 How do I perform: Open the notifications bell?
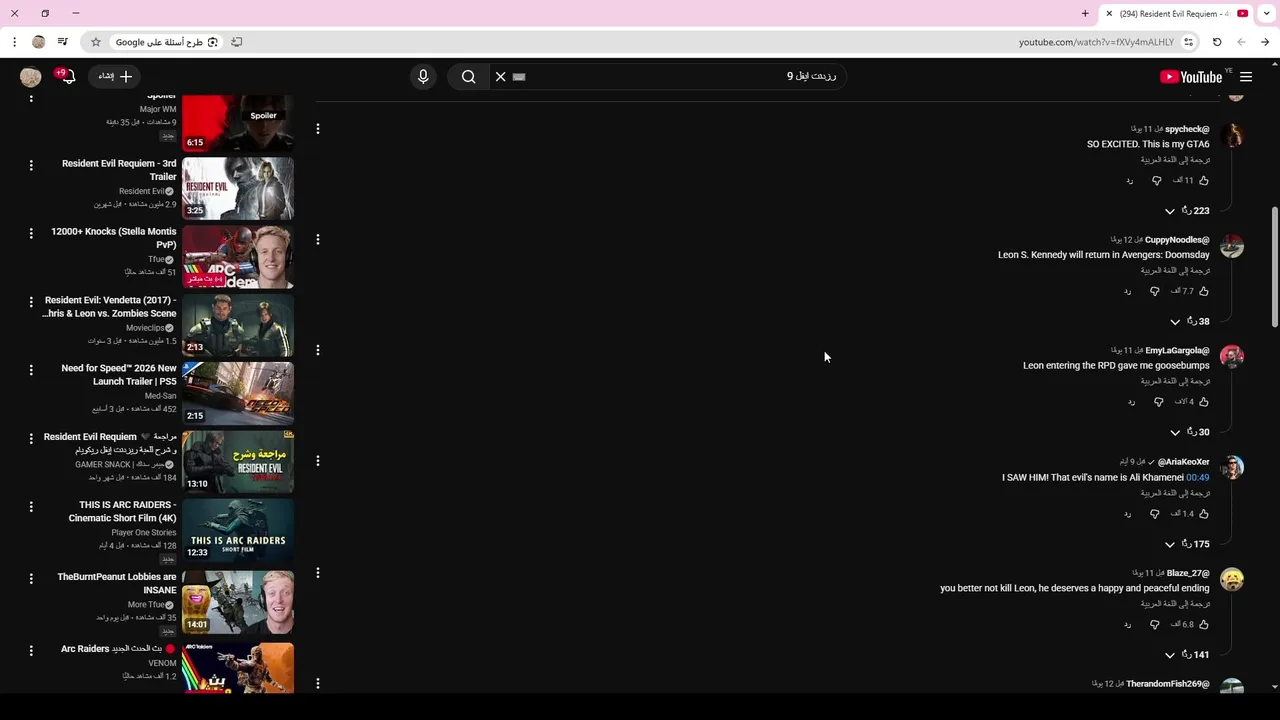(x=68, y=77)
